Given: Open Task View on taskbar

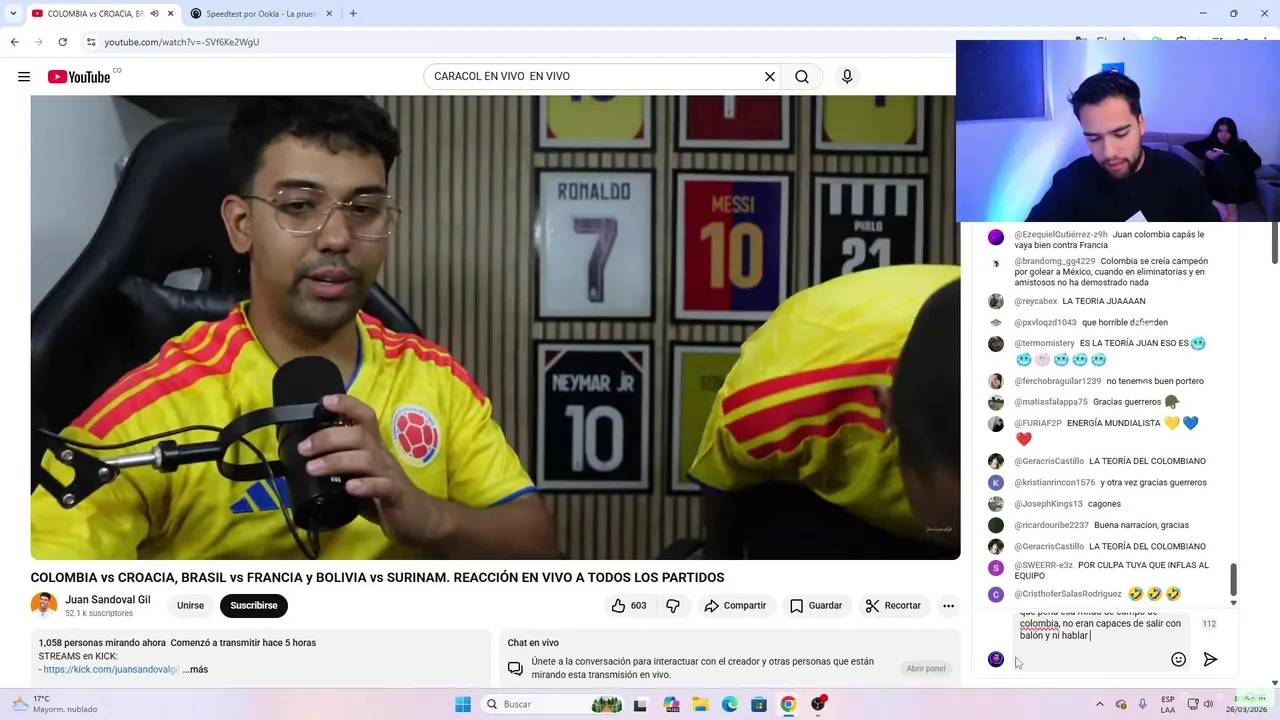Looking at the screenshot, I should [x=640, y=704].
